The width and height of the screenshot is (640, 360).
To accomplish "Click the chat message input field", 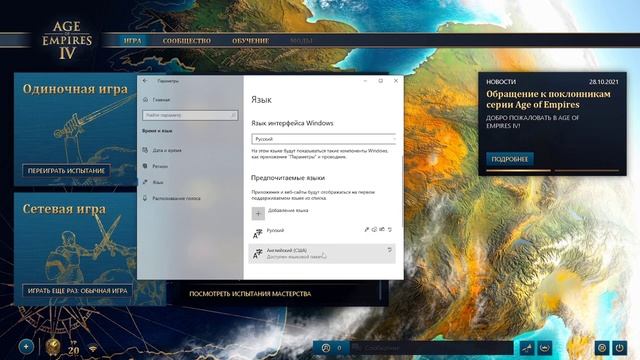I will 431,348.
